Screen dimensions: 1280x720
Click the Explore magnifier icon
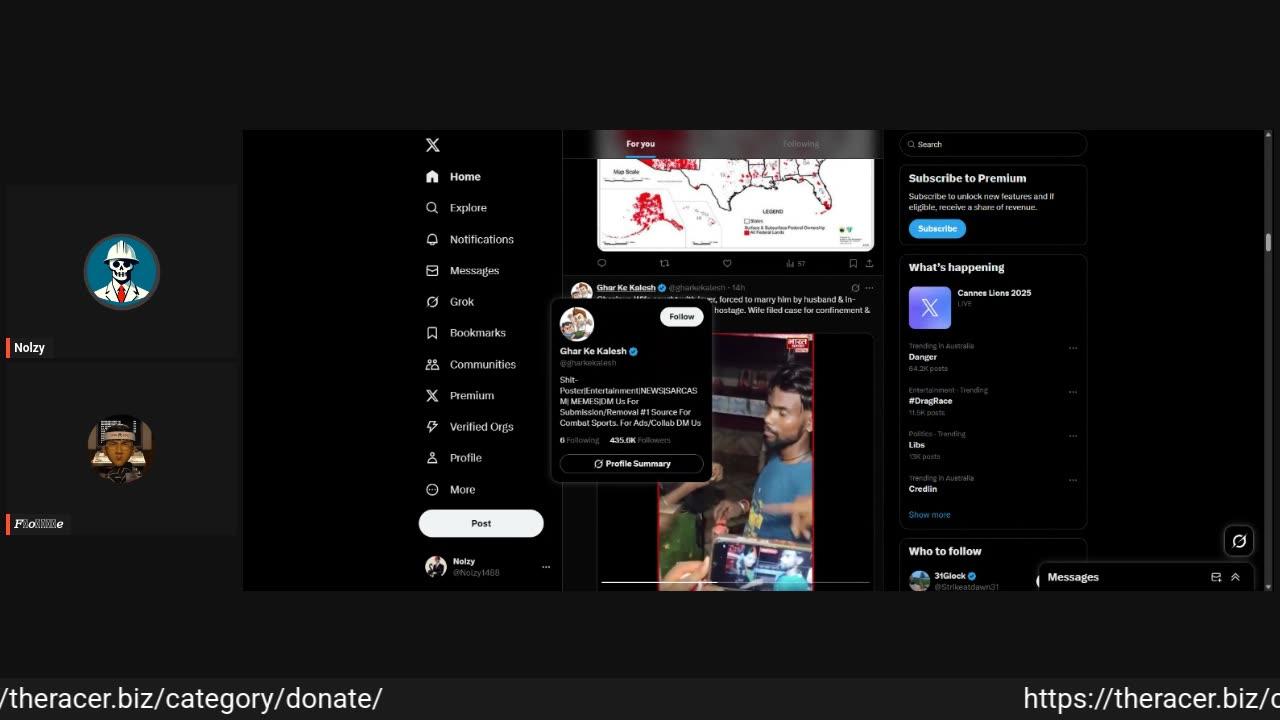click(x=432, y=208)
